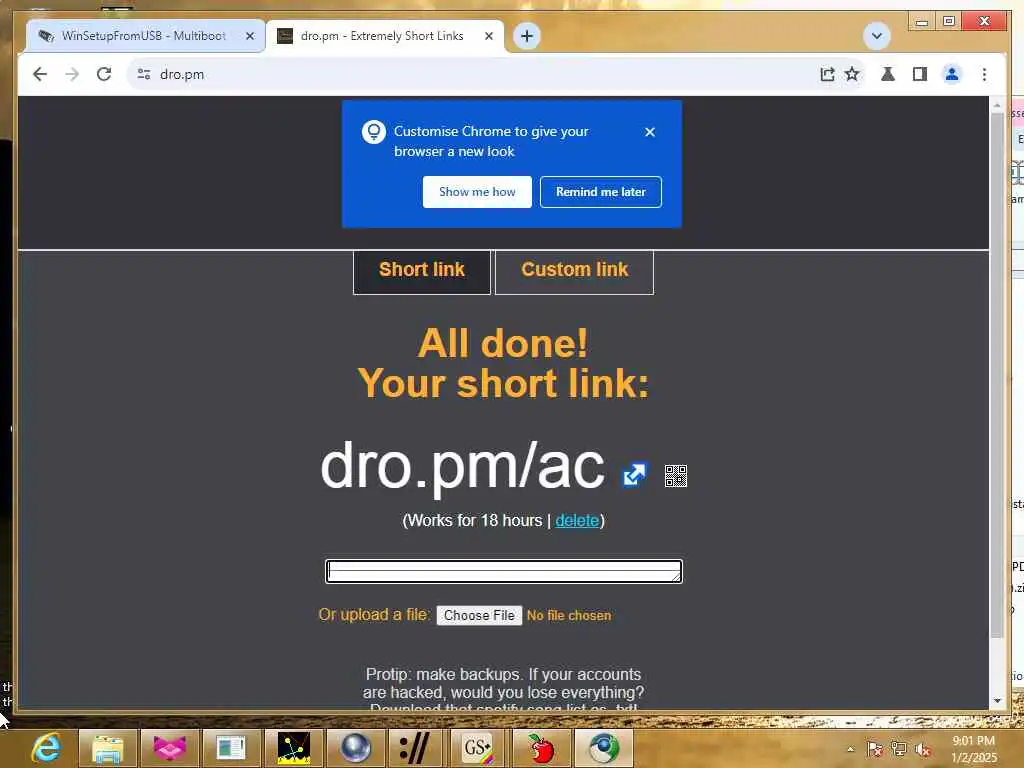
Task: Click scrollbar down arrow
Action: click(997, 701)
